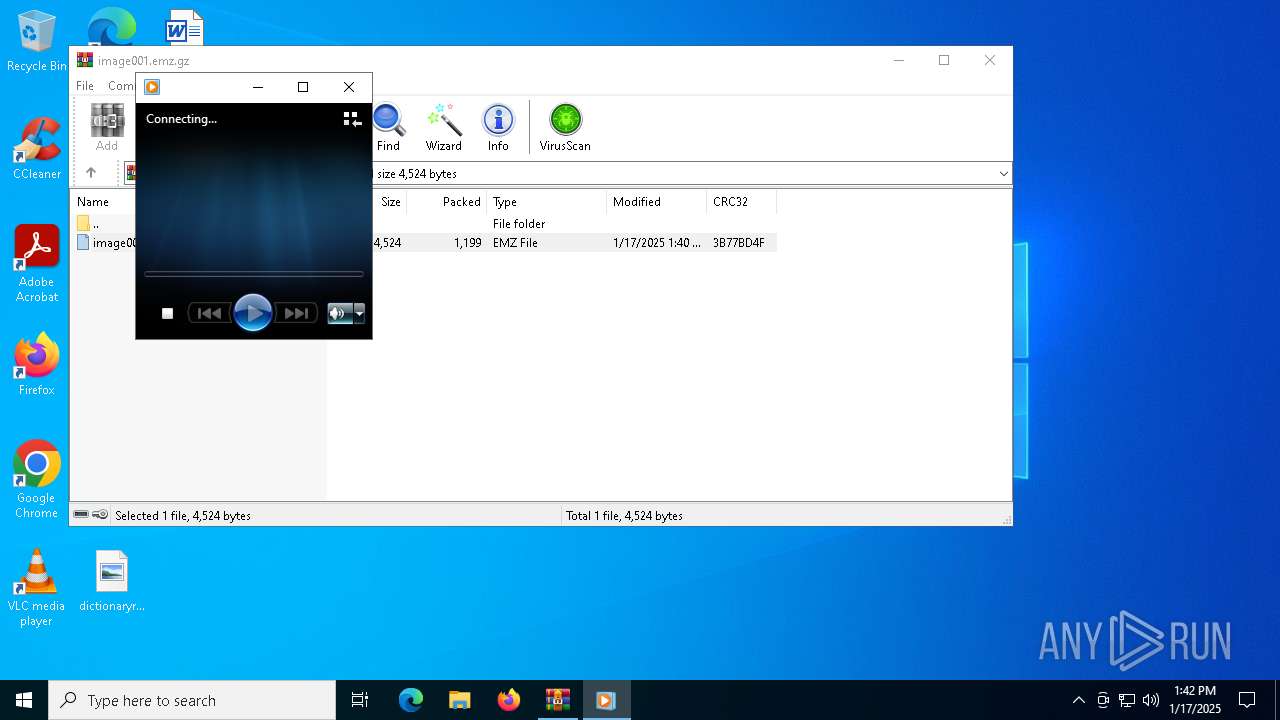The height and width of the screenshot is (720, 1280).
Task: Skip to previous track in Media Player
Action: [x=209, y=314]
